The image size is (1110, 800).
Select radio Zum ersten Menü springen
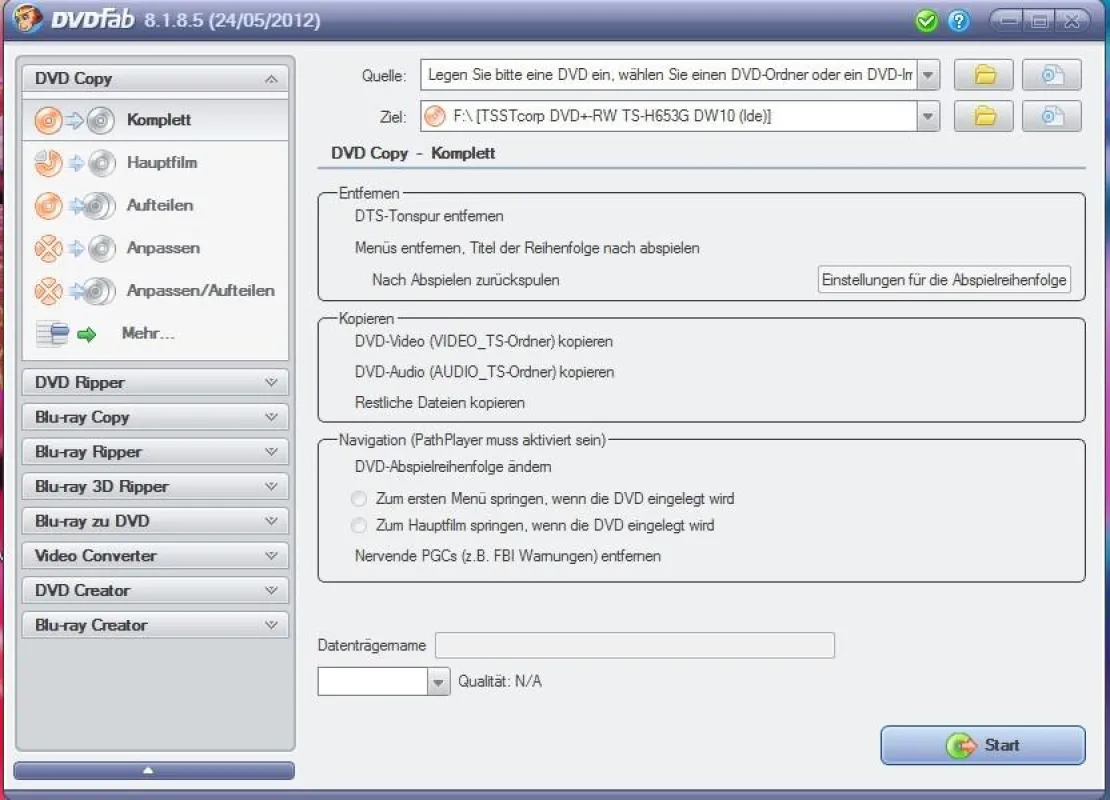359,499
